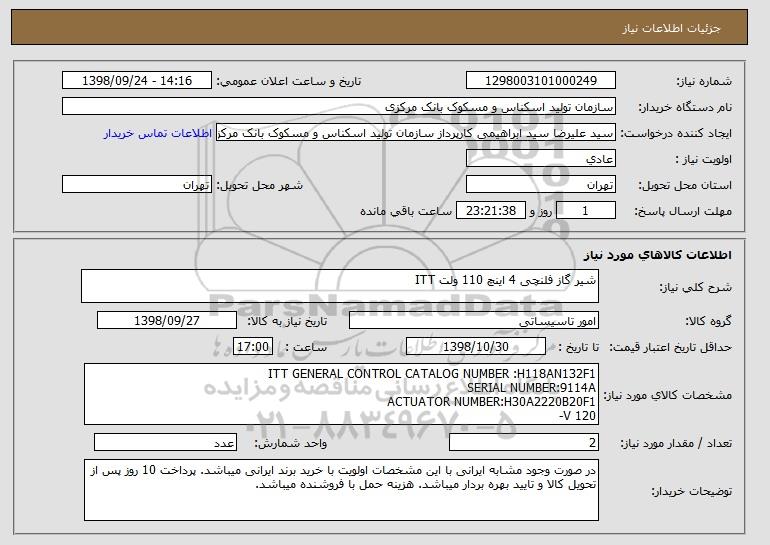
Task: Click the label ایجاد کننده درخواست
Action: 676,134
